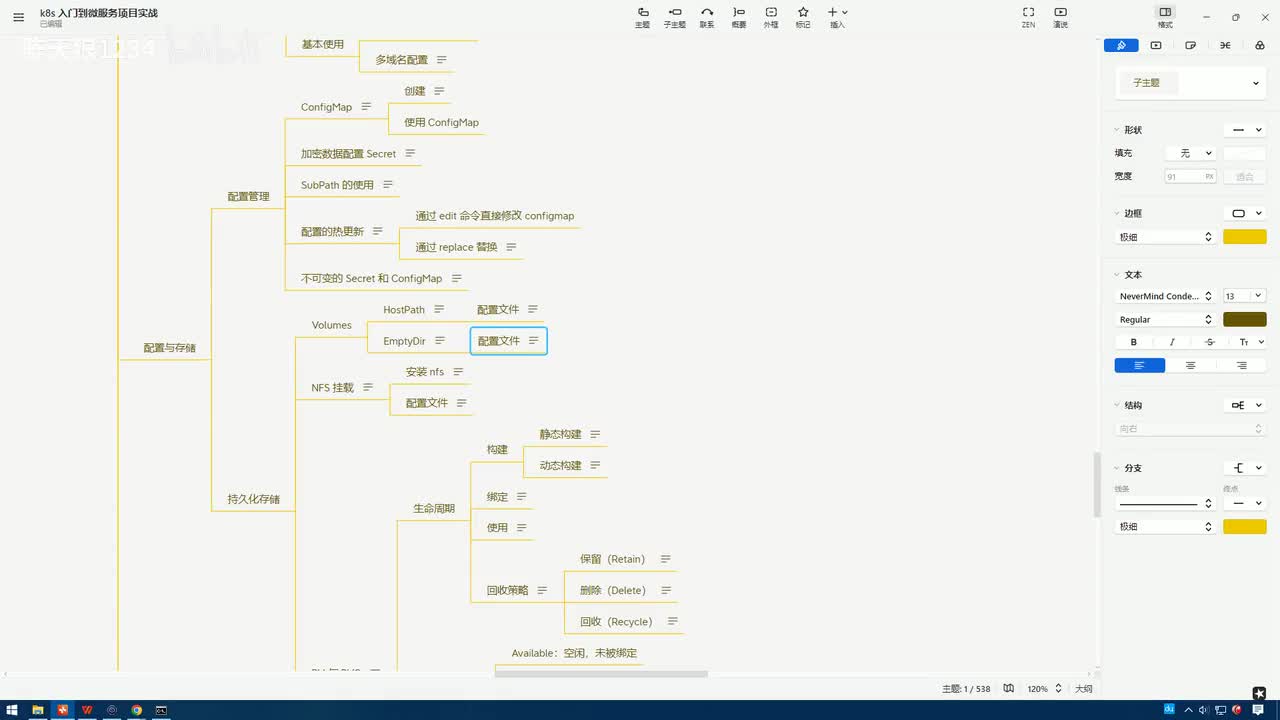
Task: Open notes icon beside ConfigMap topic
Action: [366, 107]
